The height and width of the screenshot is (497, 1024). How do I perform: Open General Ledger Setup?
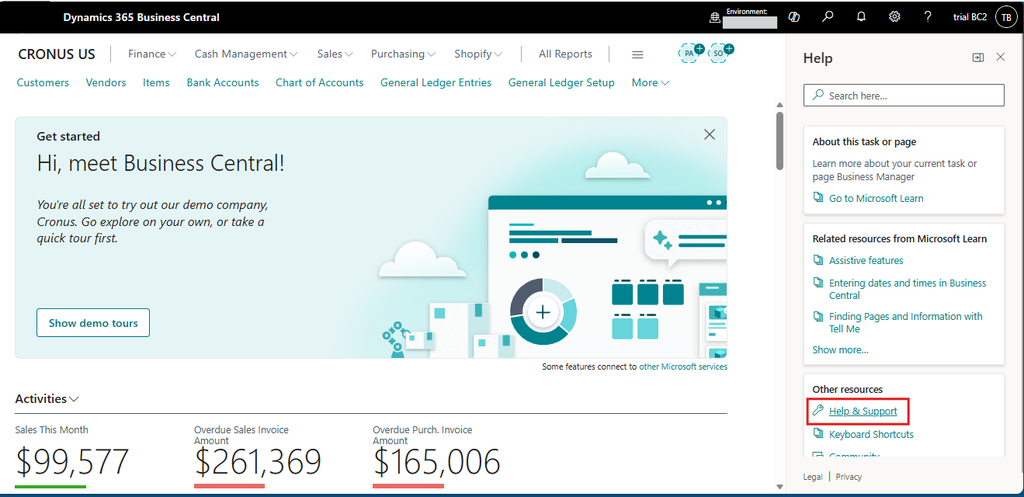click(562, 83)
